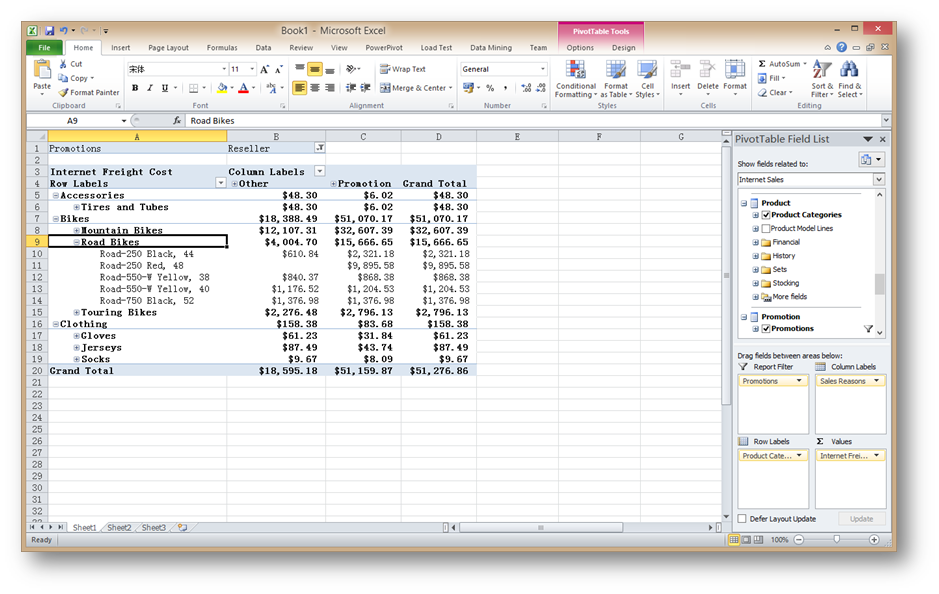This screenshot has width=939, height=594.
Task: Click inside the Name Box
Action: 72,120
